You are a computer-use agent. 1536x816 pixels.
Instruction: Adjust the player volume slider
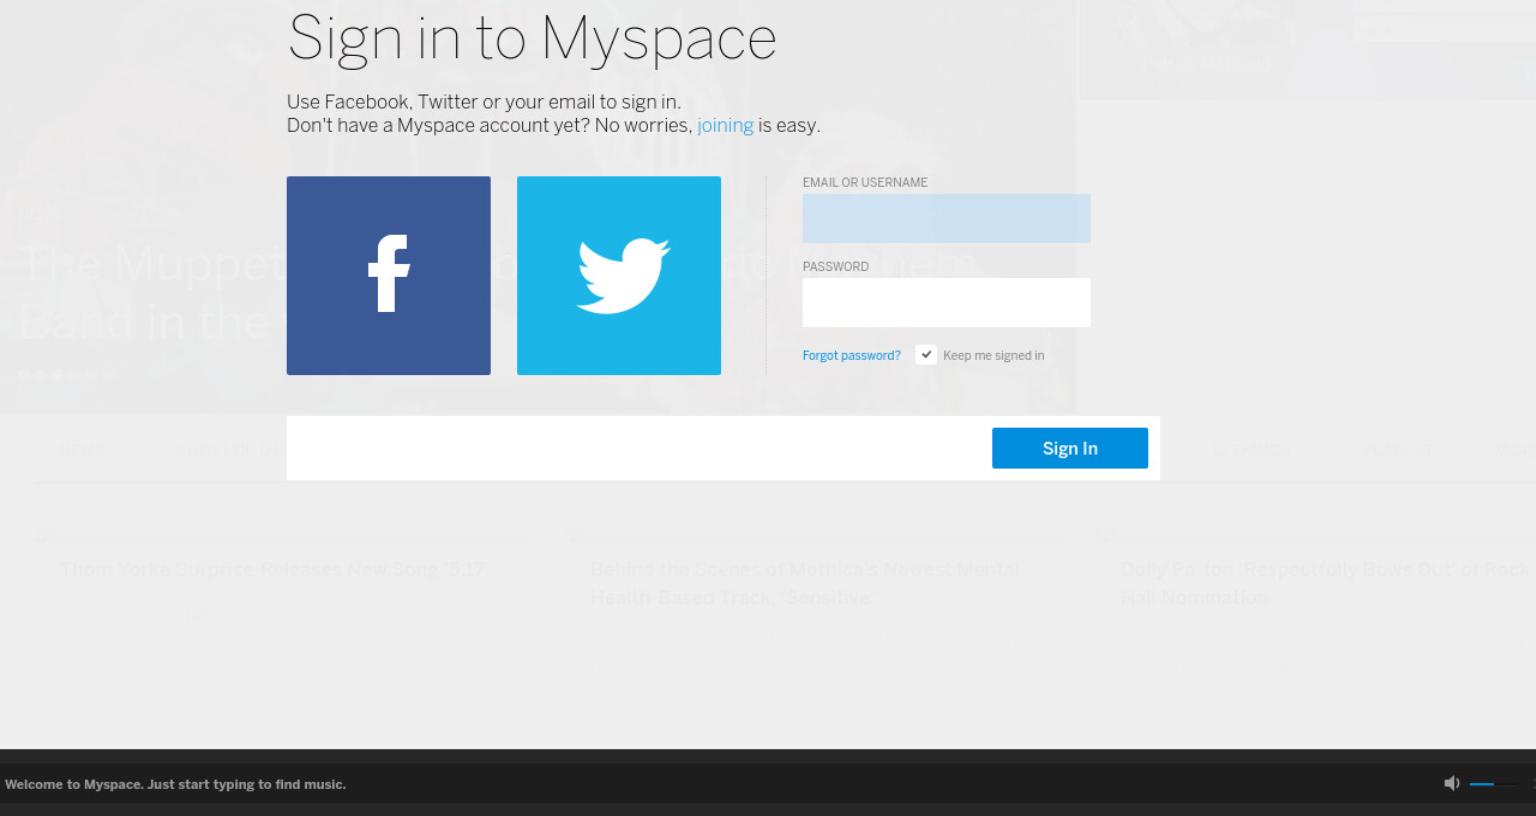pos(1495,784)
